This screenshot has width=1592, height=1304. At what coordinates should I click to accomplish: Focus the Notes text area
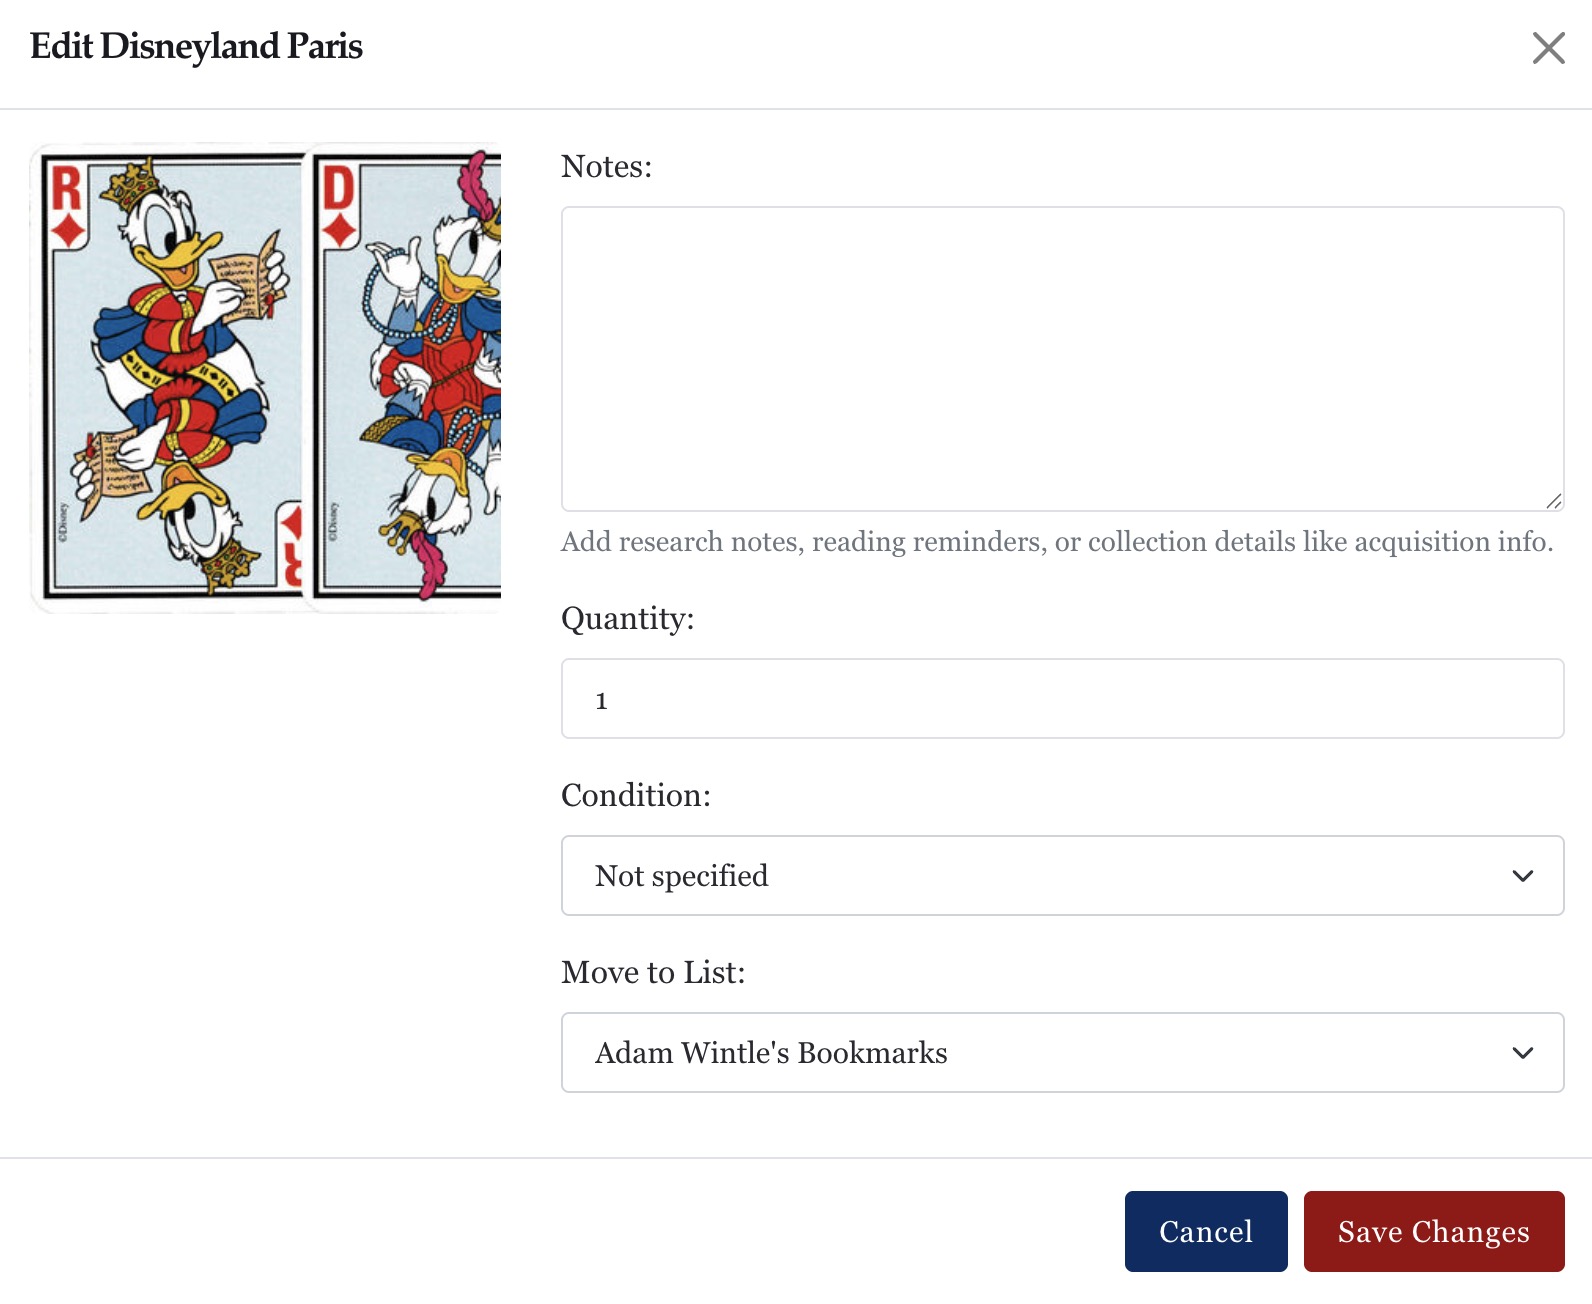click(x=1062, y=355)
